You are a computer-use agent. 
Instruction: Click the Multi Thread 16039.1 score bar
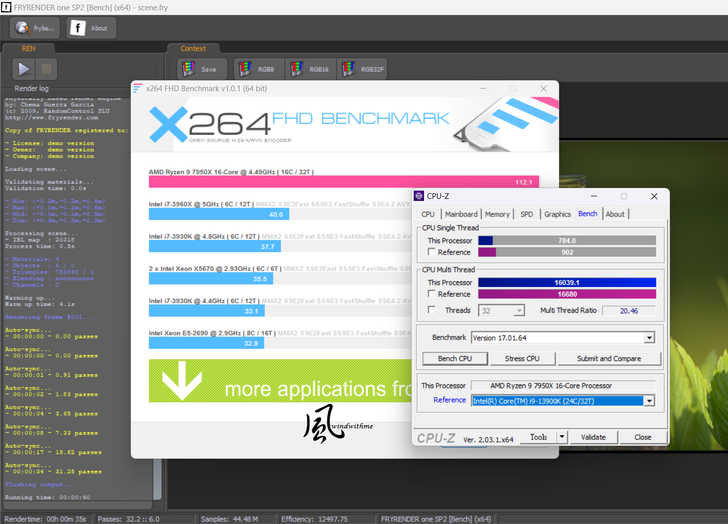pyautogui.click(x=567, y=282)
